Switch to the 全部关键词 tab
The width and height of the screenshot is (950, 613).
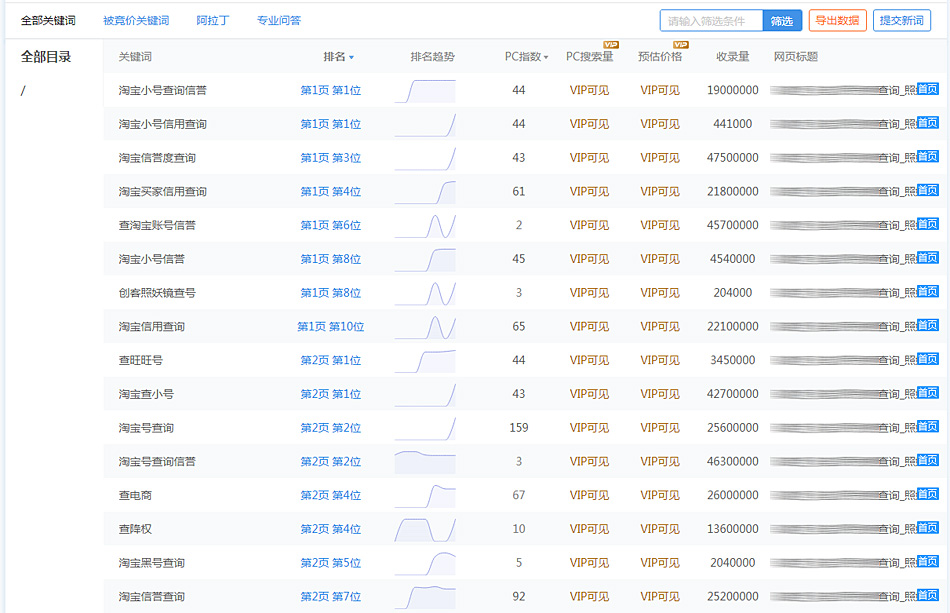pos(48,21)
